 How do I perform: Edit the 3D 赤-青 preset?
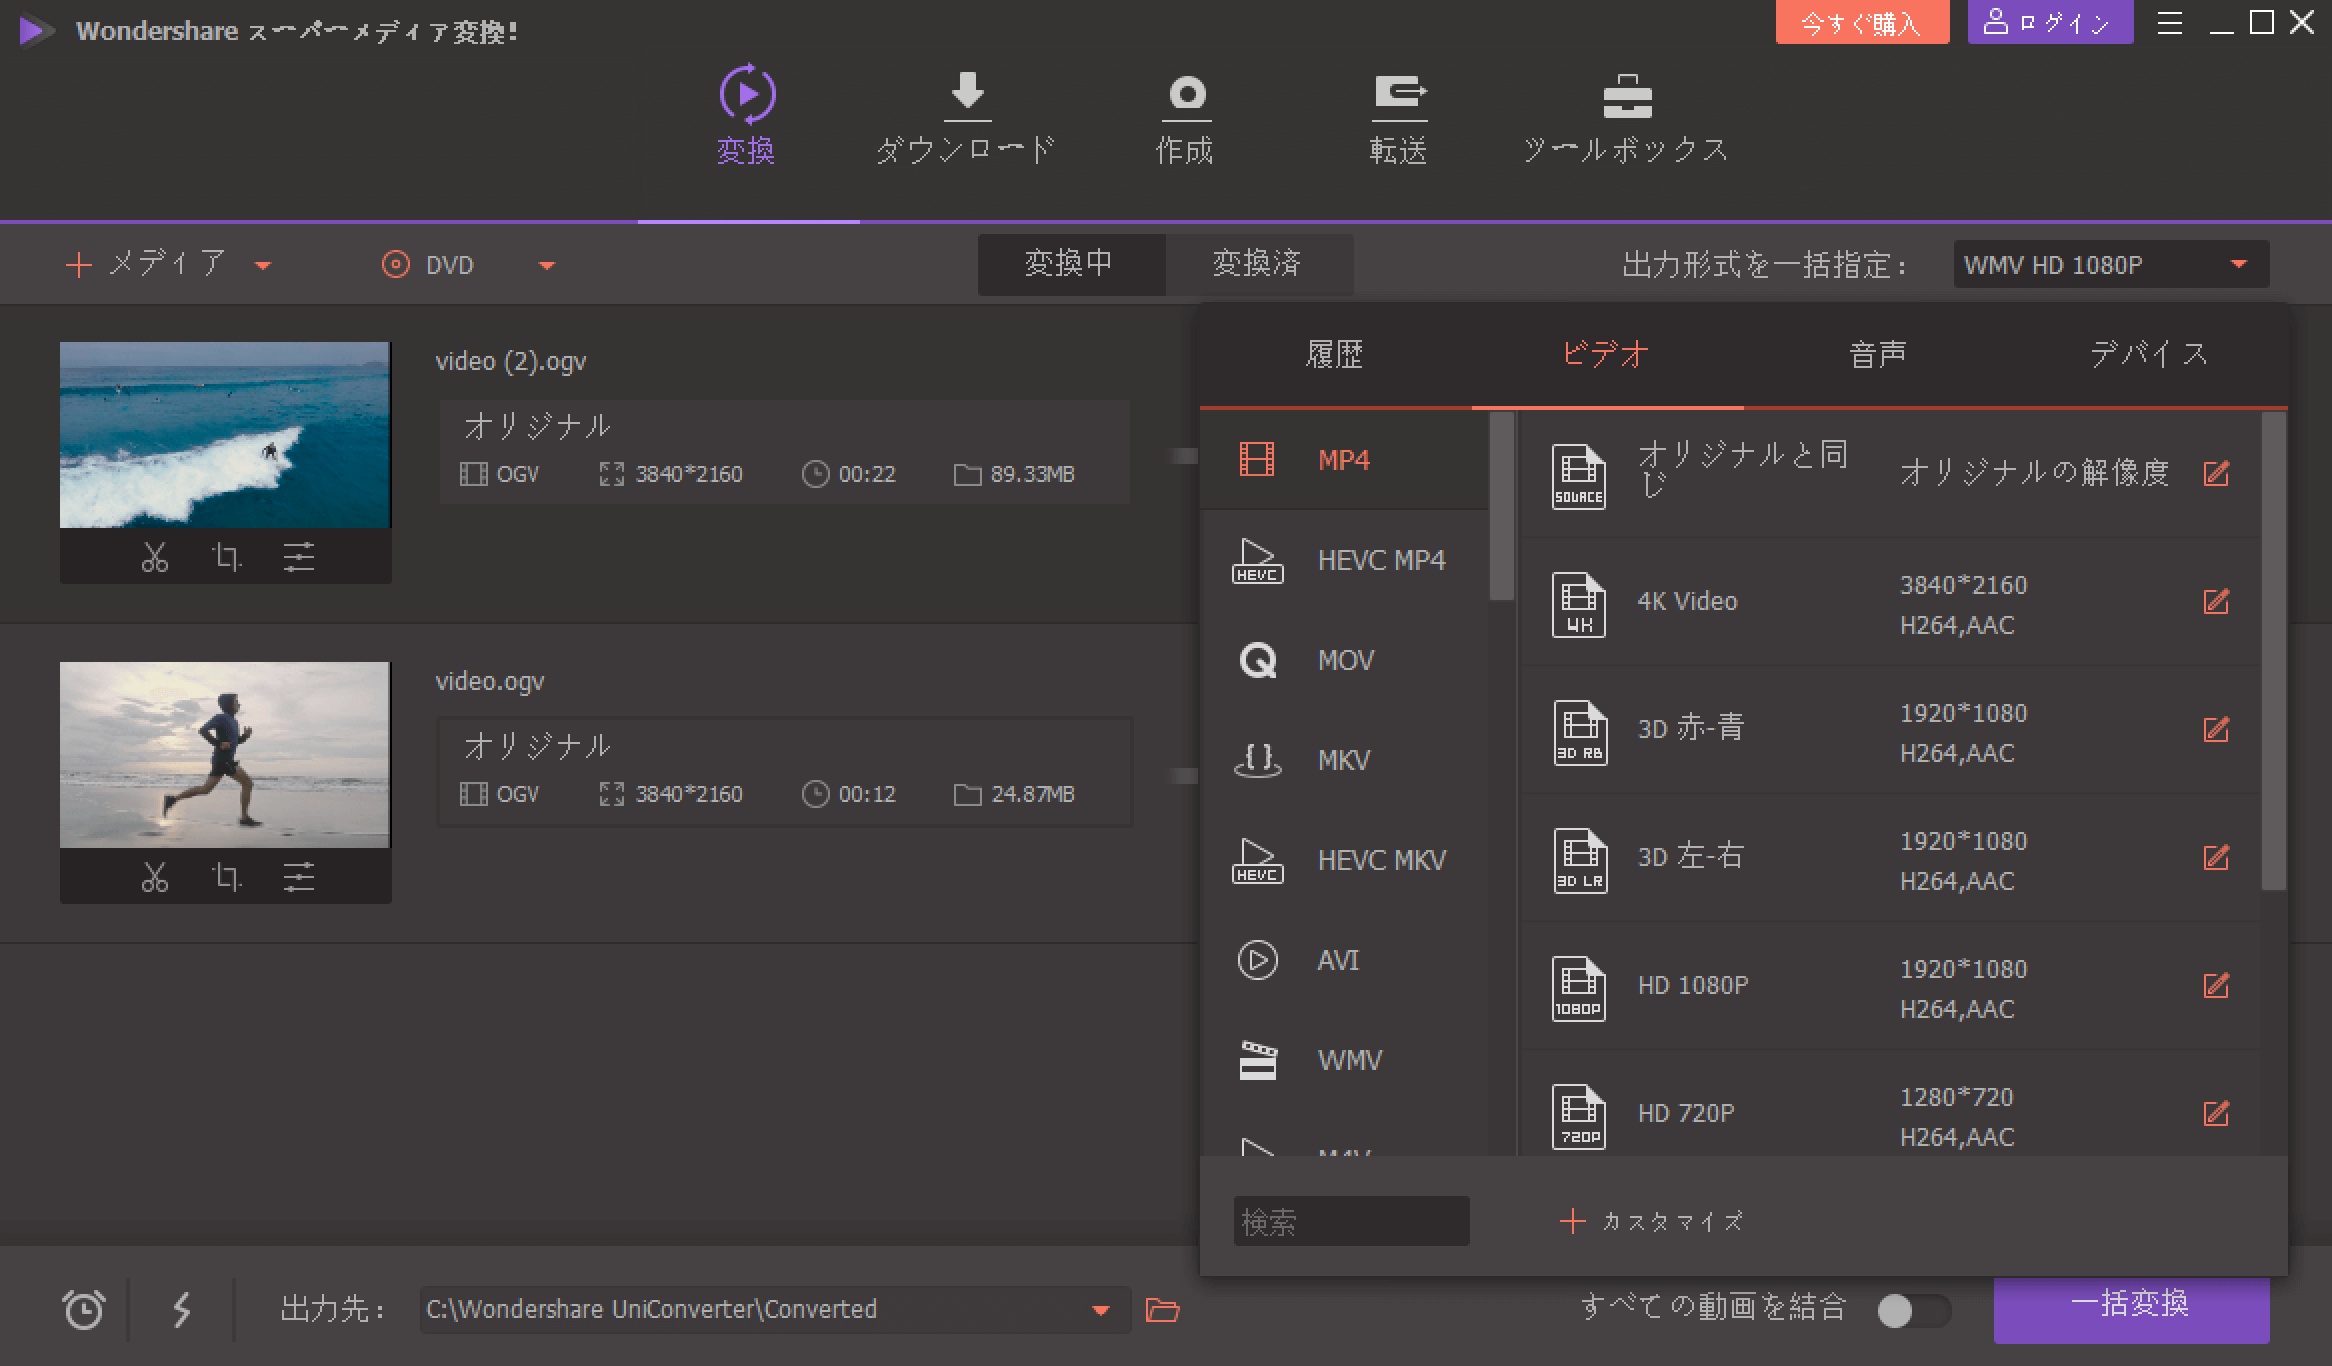(x=2216, y=729)
